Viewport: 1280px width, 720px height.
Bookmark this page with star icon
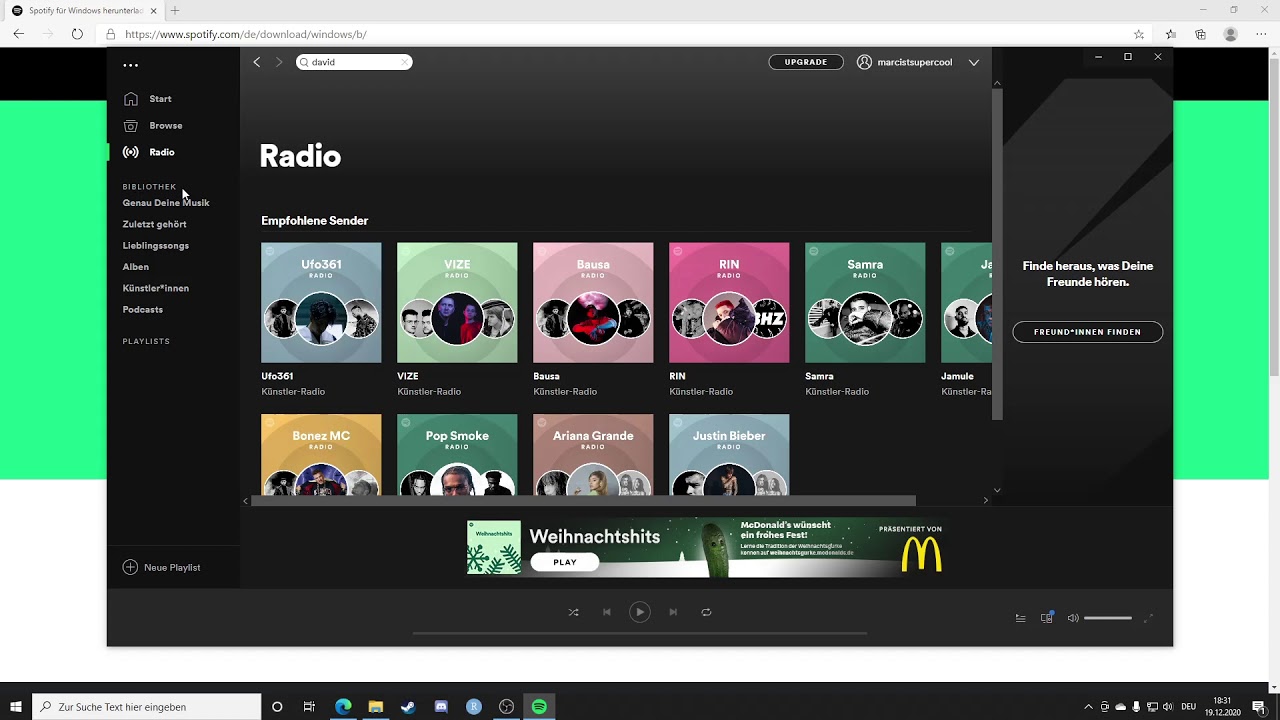pos(1139,34)
